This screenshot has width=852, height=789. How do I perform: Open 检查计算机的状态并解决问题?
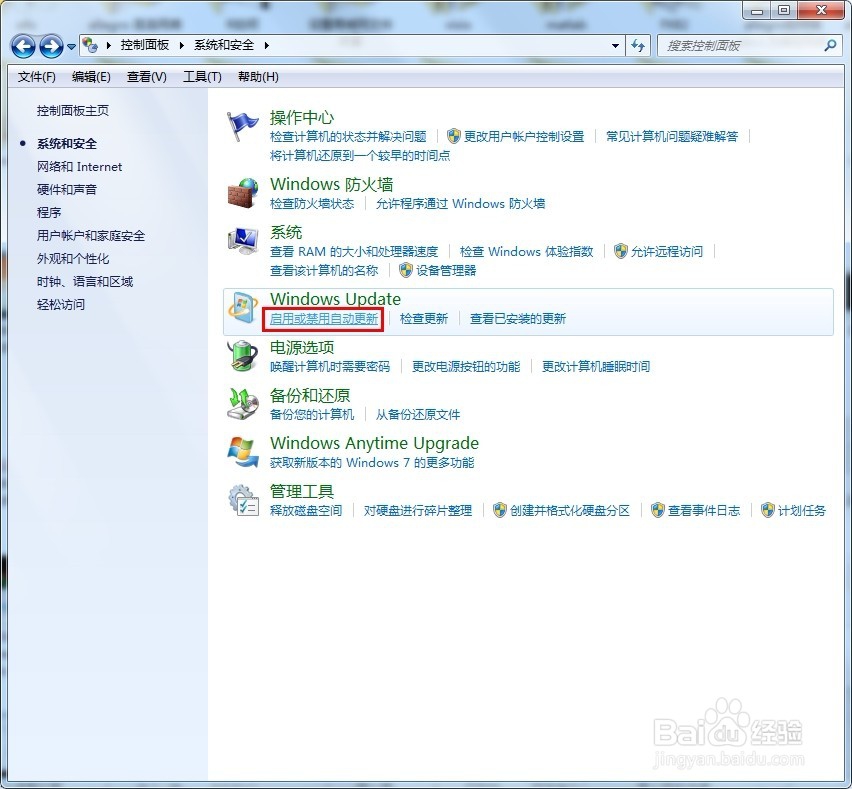(348, 136)
